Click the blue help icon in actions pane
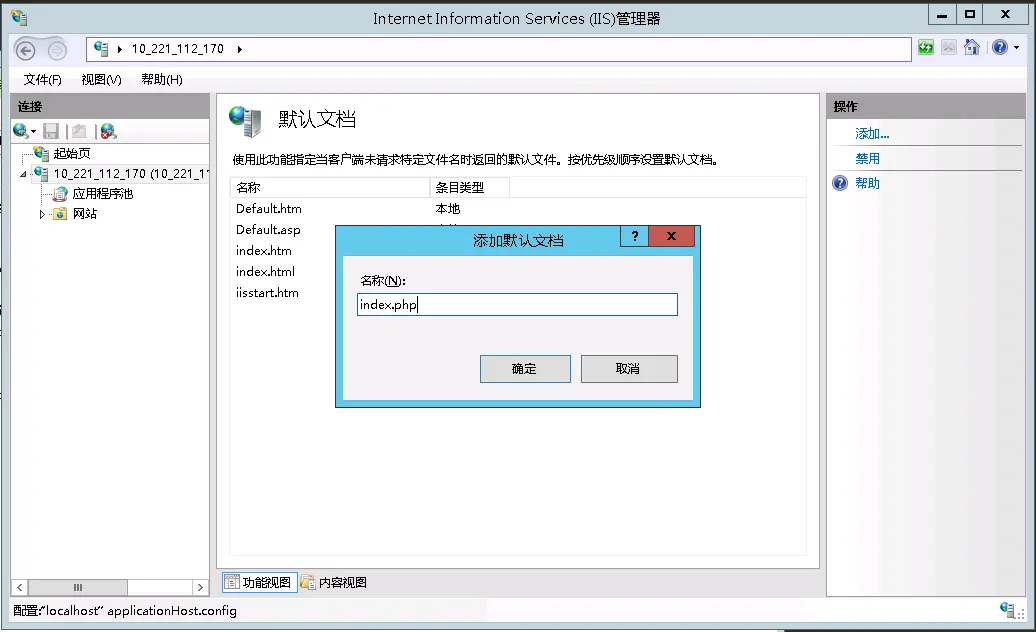Screen dimensions: 1036x632 tap(840, 184)
